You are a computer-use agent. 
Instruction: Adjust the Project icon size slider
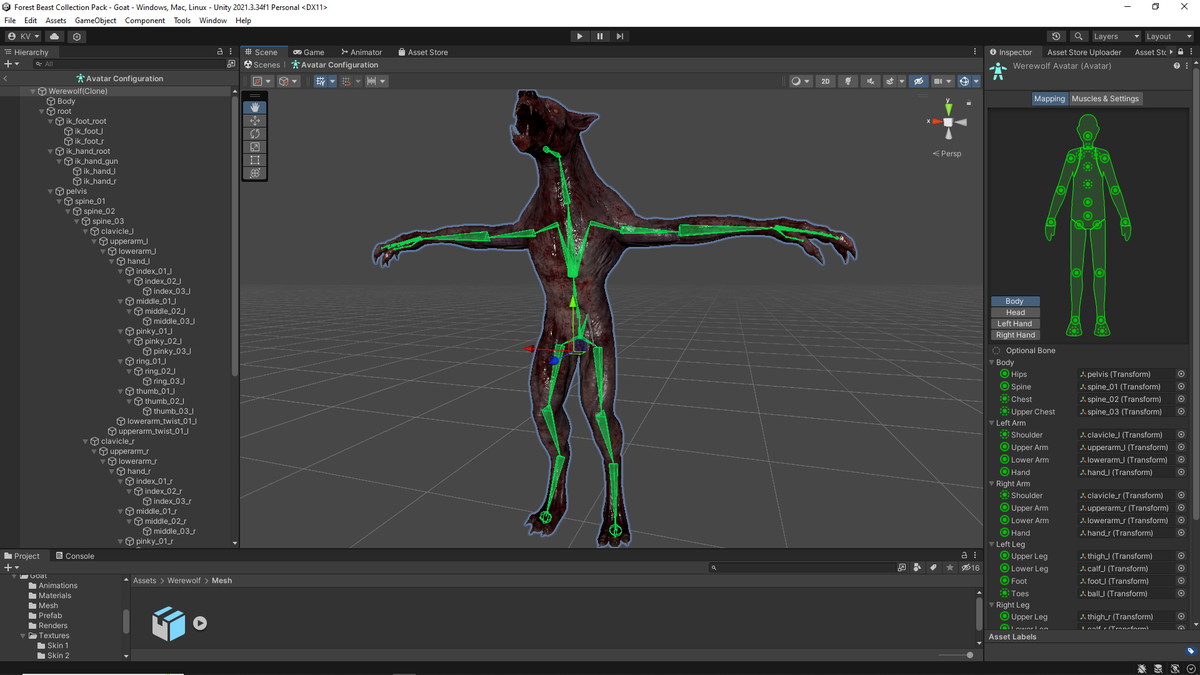(968, 655)
